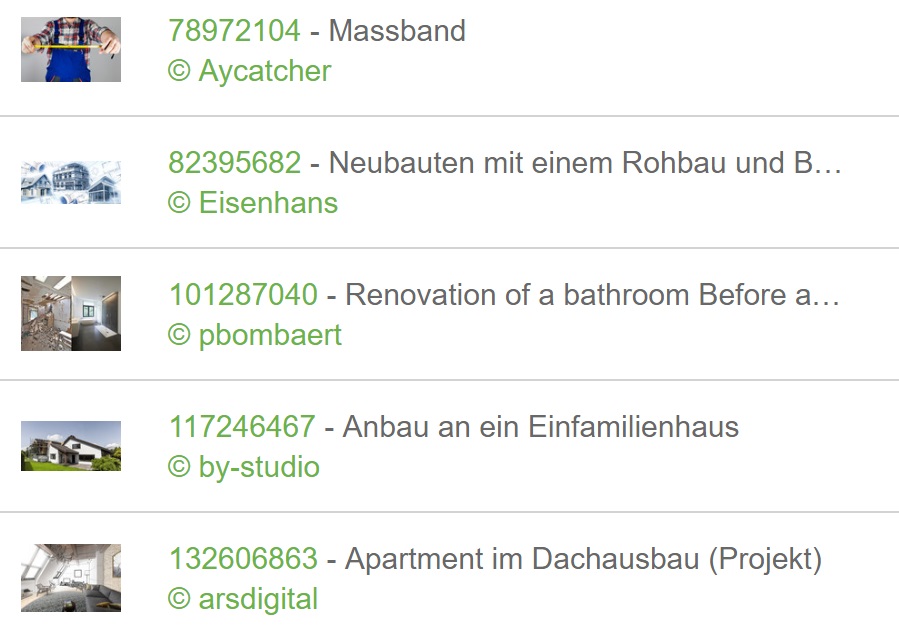Click image ID 117246467 link

pyautogui.click(x=242, y=426)
